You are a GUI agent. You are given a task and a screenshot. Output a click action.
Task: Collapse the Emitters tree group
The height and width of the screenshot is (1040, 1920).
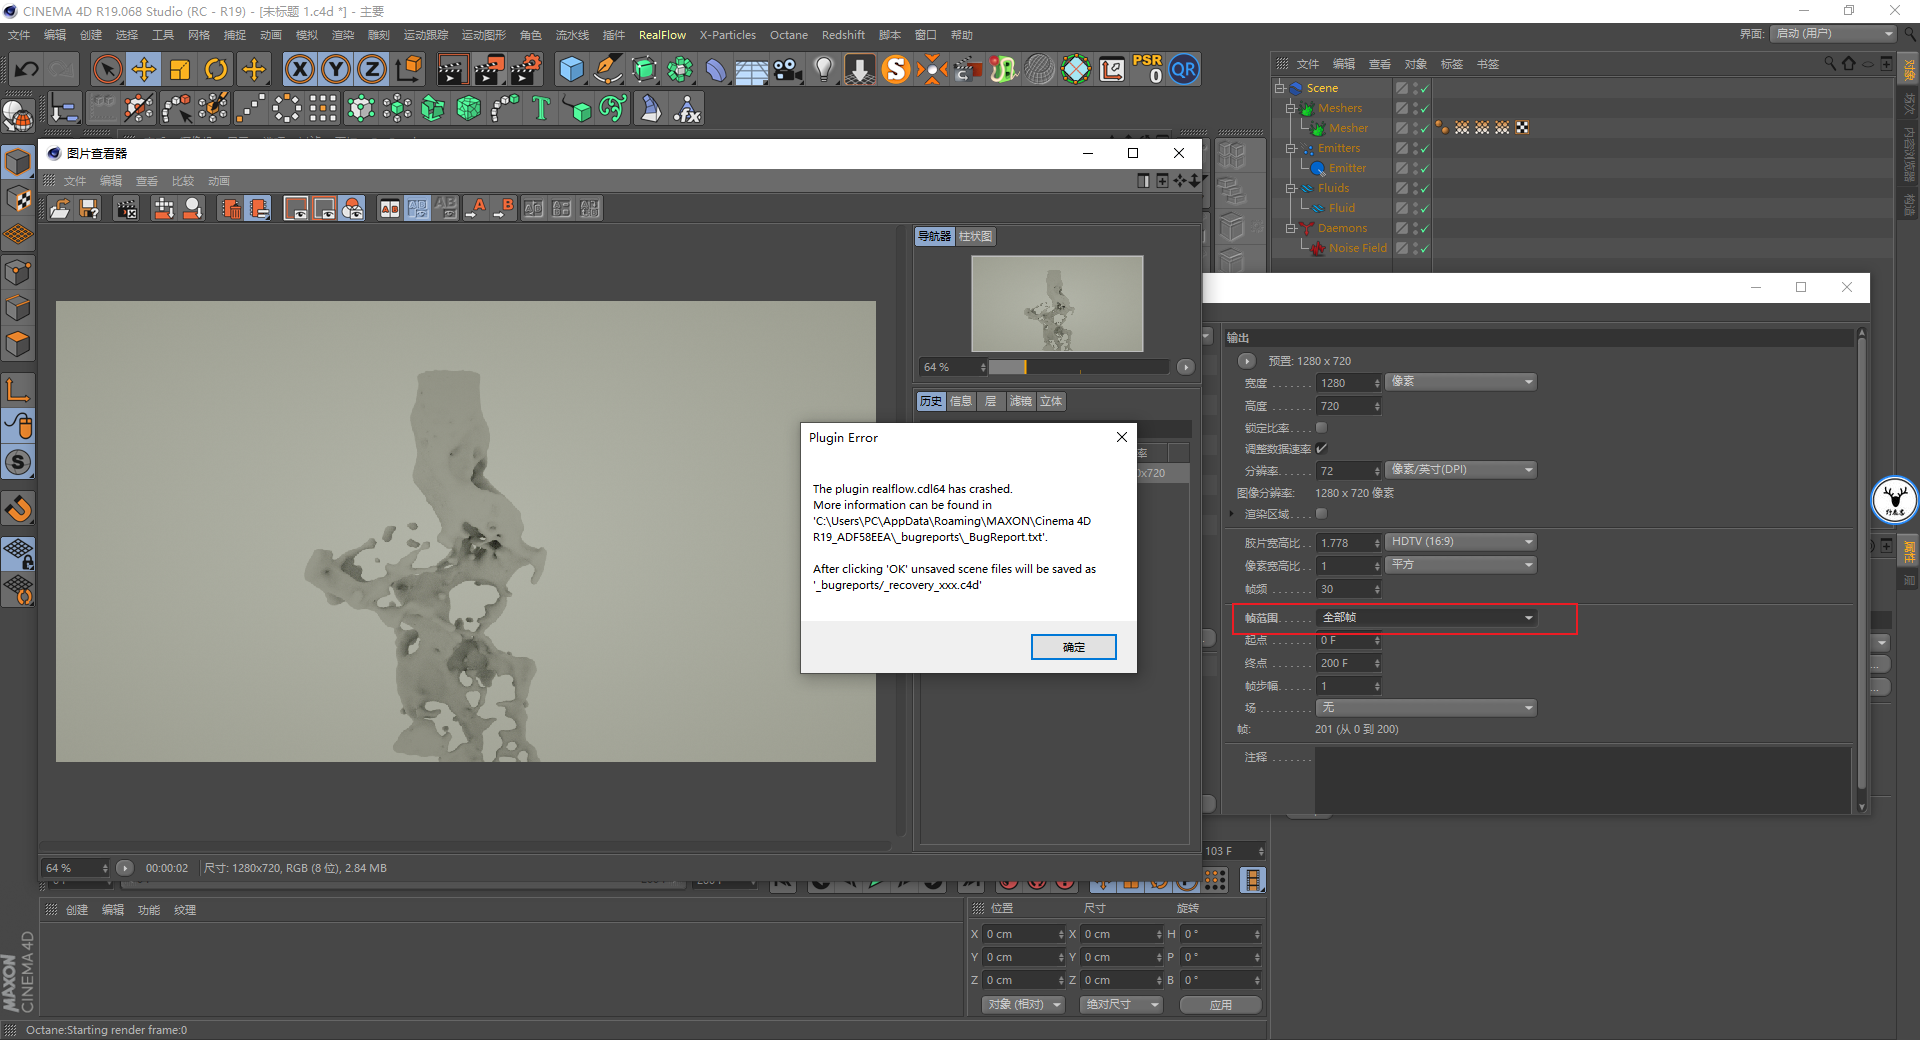(x=1290, y=148)
